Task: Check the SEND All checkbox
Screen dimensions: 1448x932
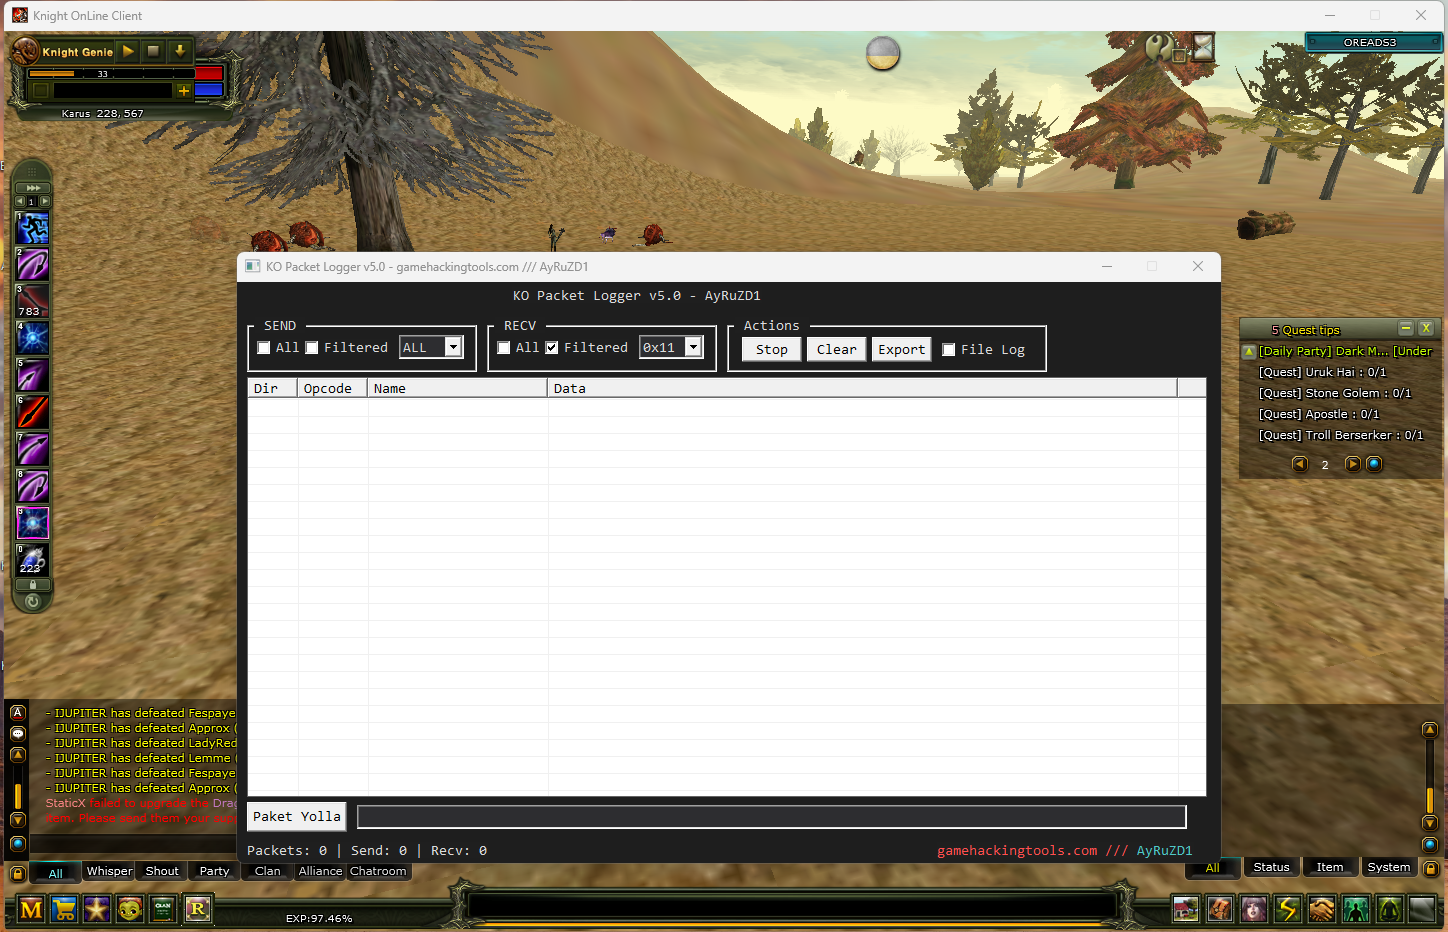Action: click(264, 348)
